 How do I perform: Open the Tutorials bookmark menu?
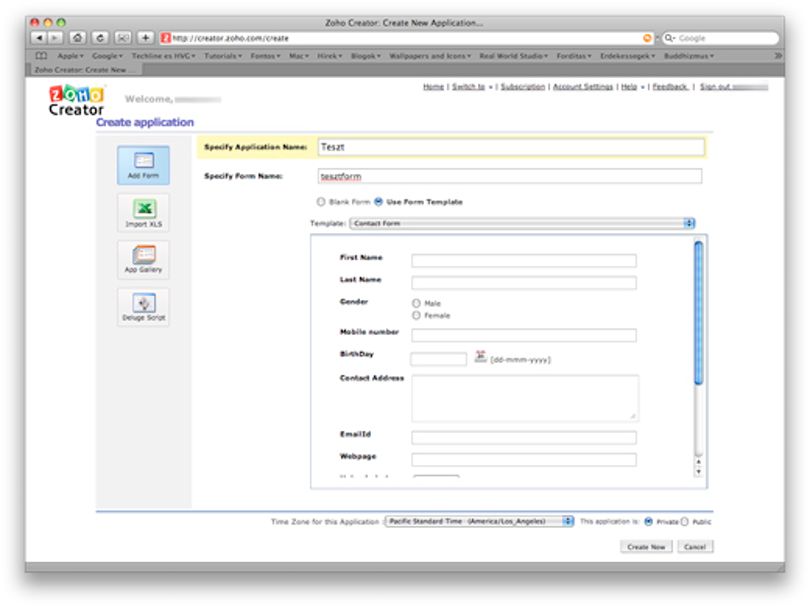point(223,56)
